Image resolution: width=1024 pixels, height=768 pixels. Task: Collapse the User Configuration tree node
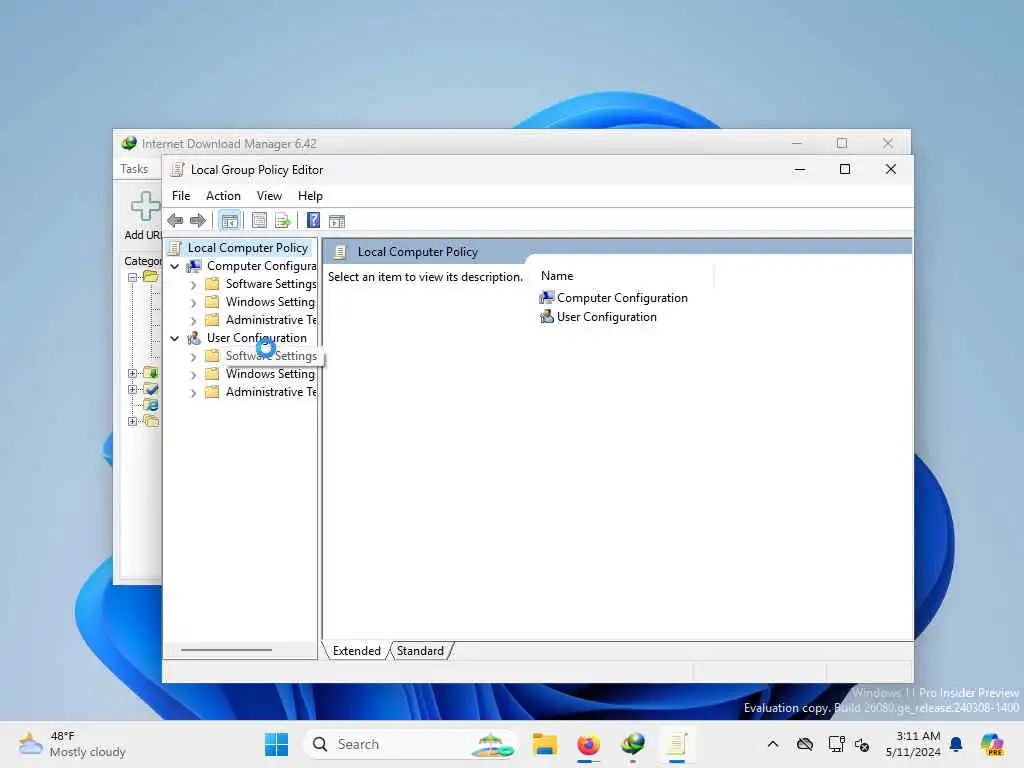coord(174,338)
